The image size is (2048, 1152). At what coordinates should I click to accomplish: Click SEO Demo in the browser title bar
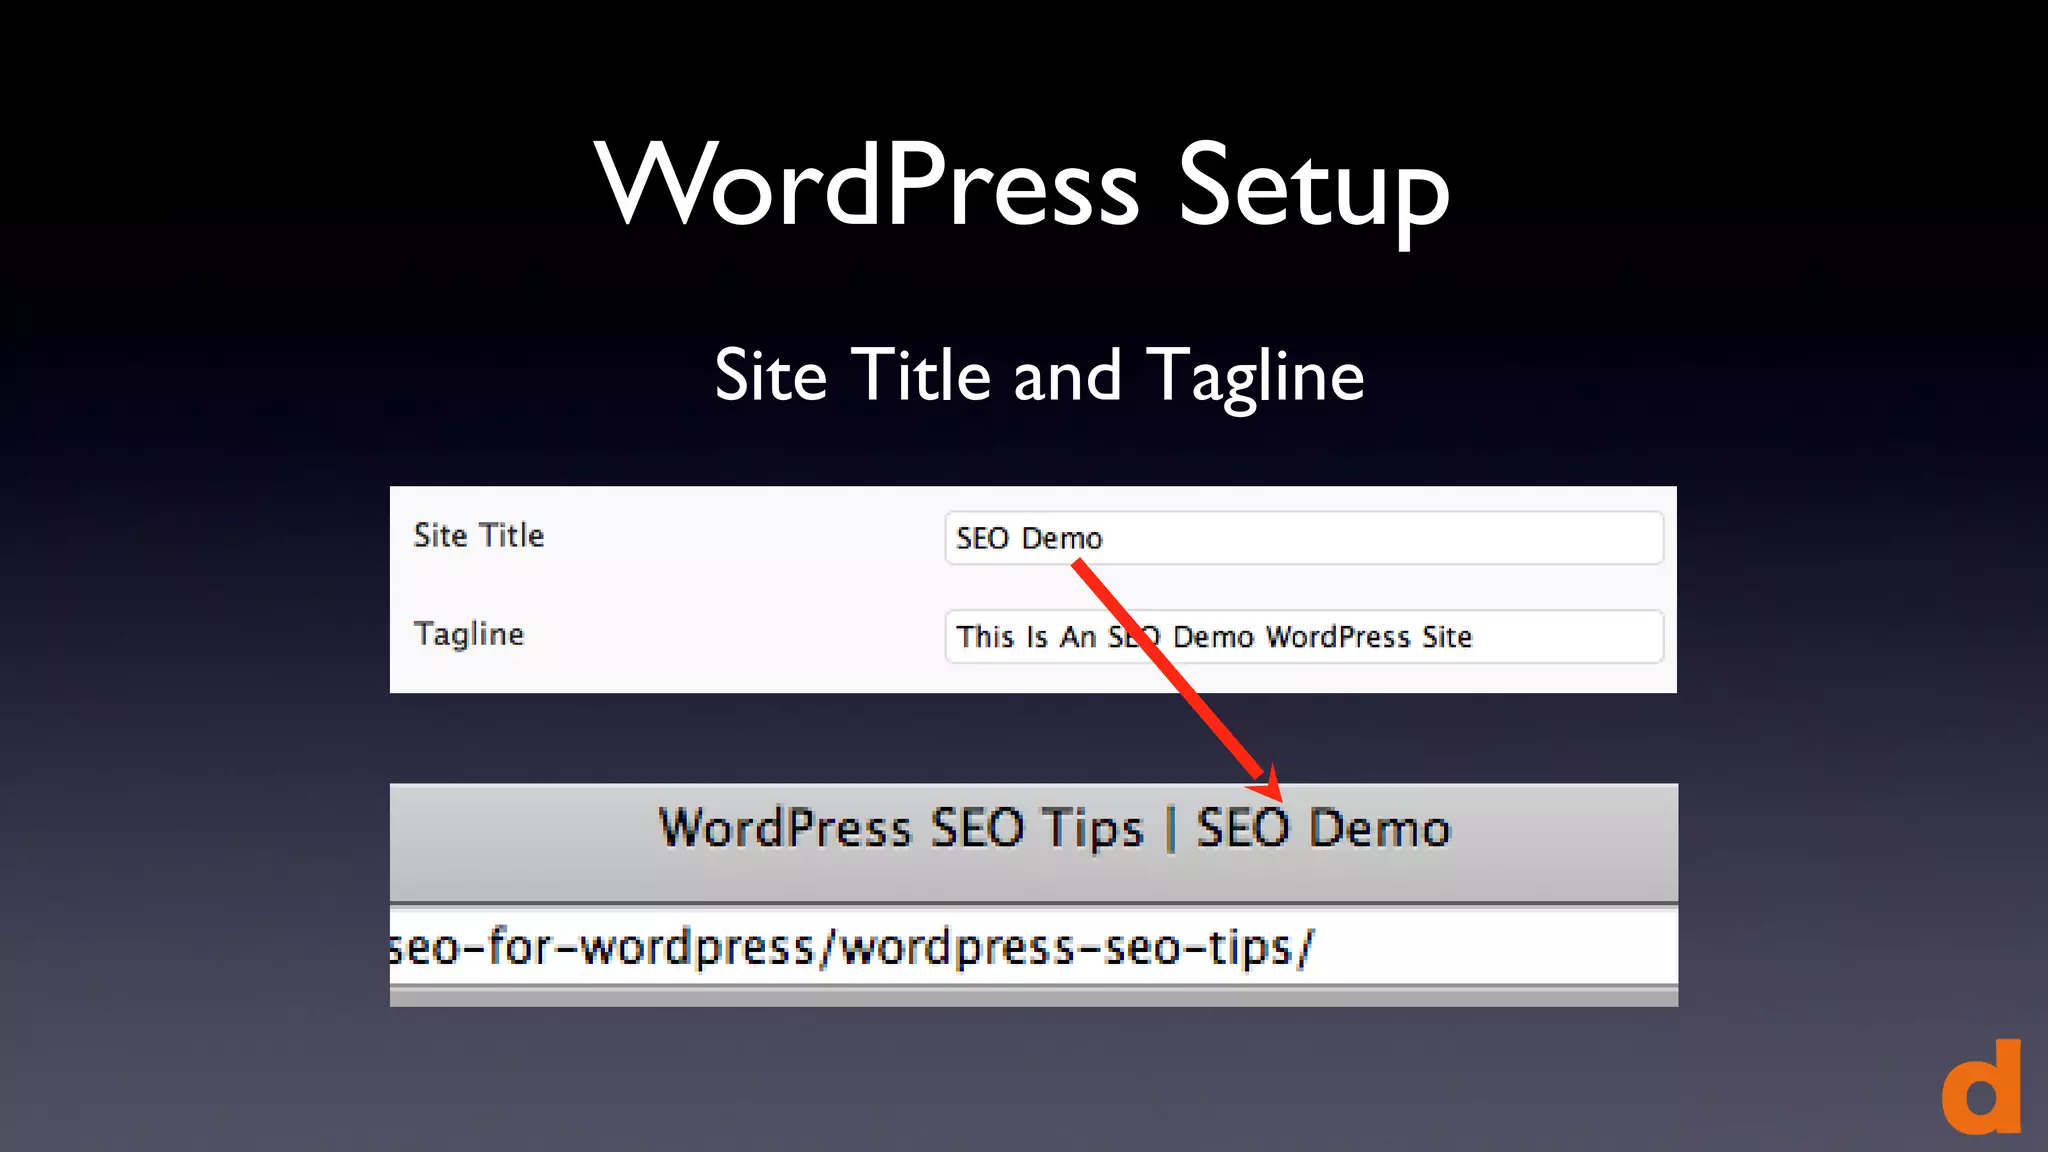(1323, 828)
